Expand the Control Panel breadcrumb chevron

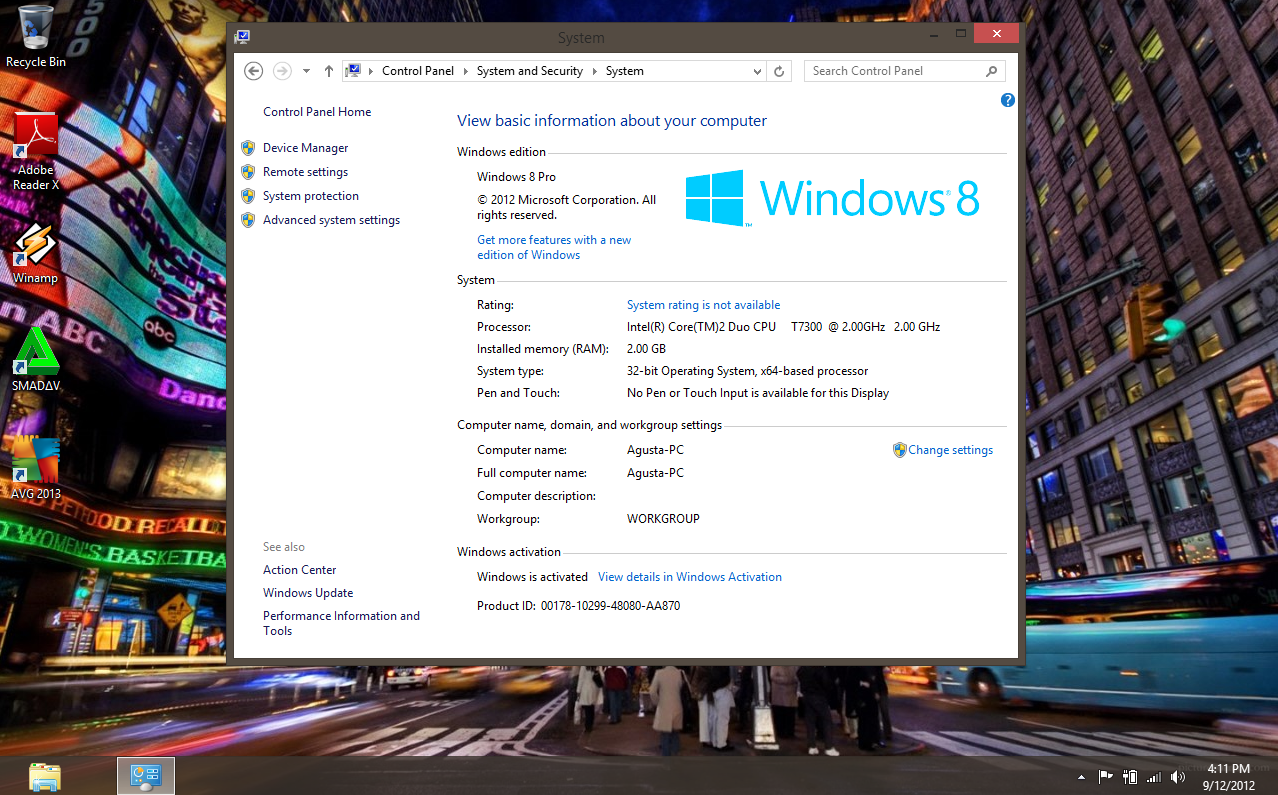466,71
